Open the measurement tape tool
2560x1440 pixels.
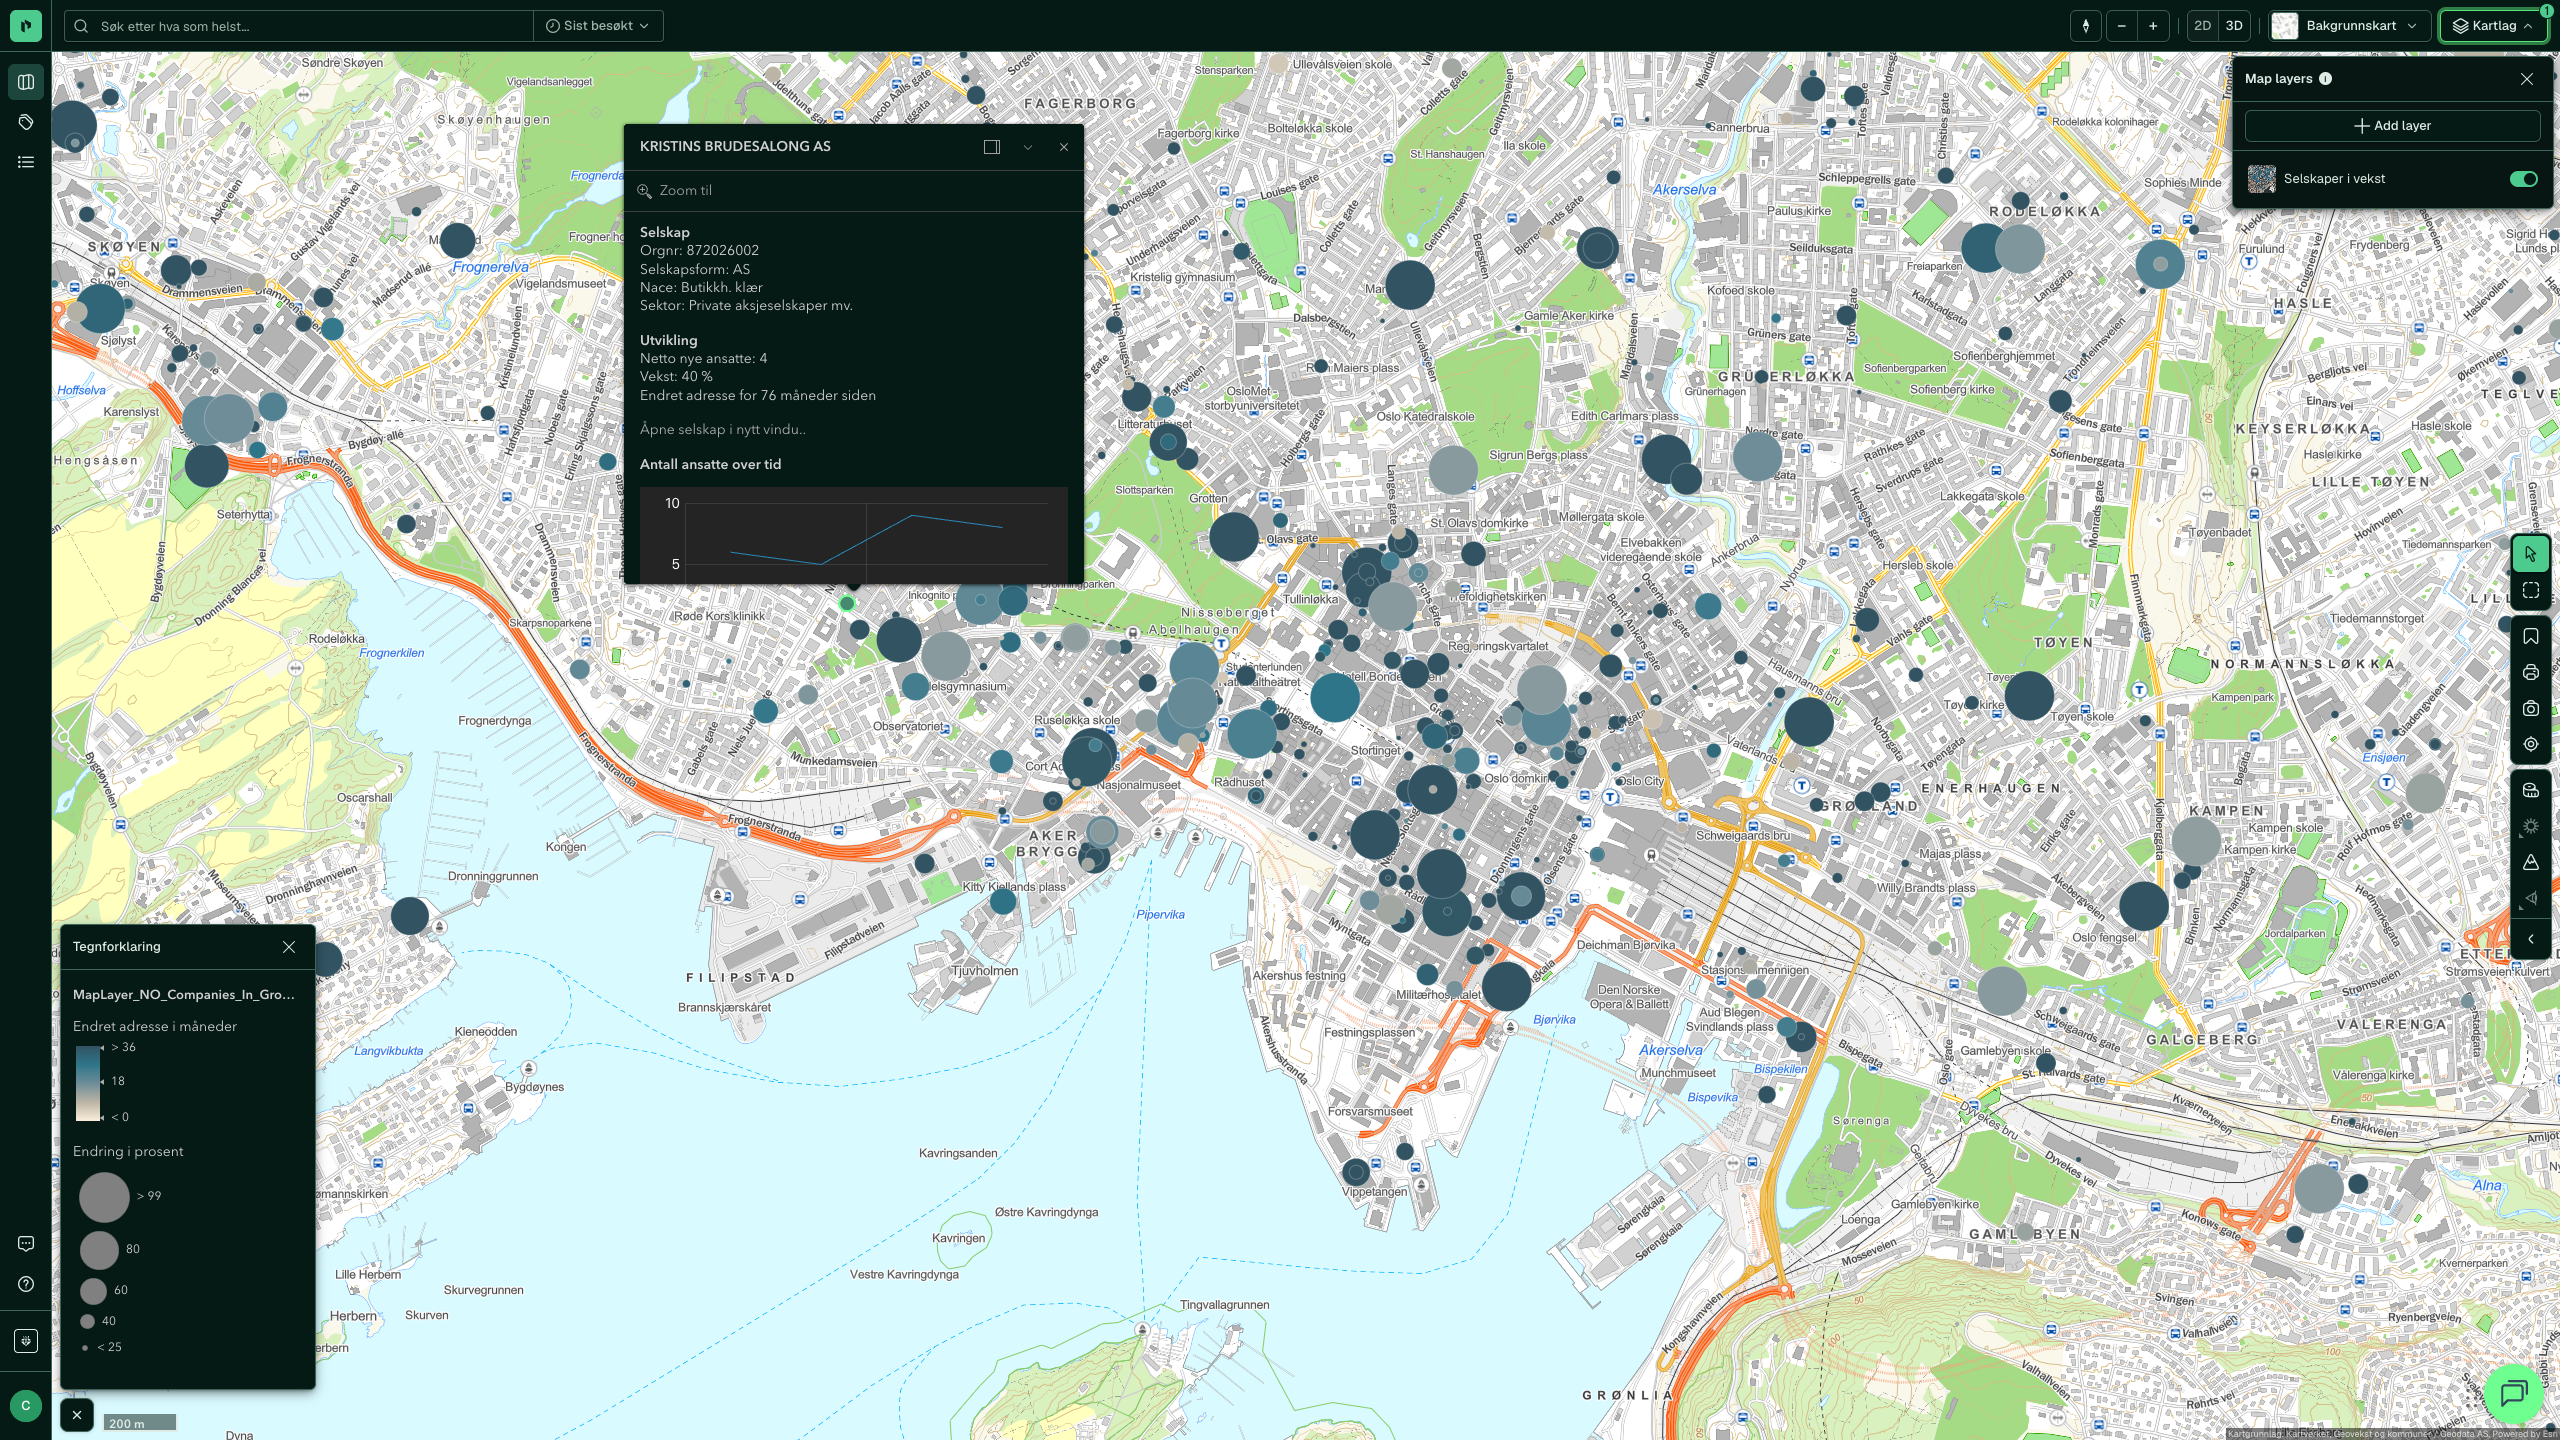2531,791
